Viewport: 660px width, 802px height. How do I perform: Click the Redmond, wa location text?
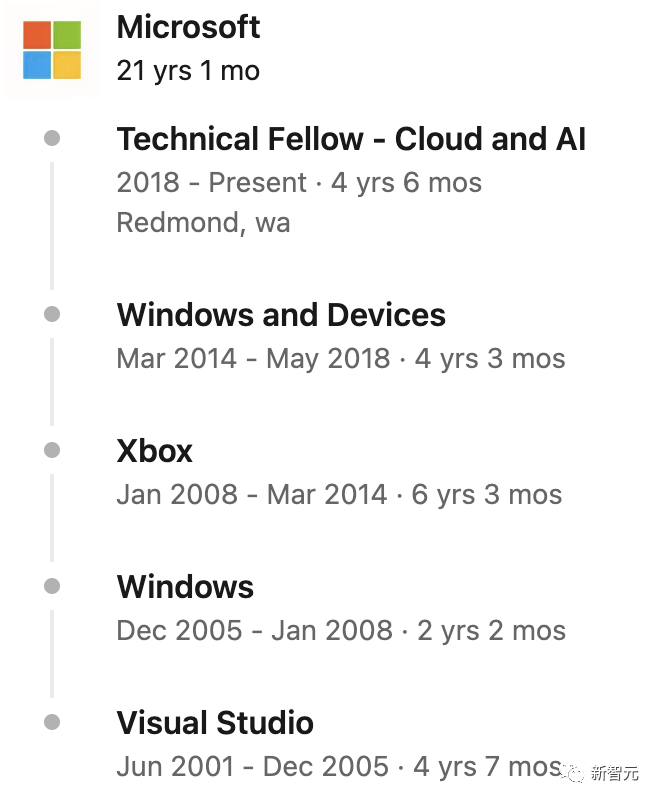click(203, 223)
